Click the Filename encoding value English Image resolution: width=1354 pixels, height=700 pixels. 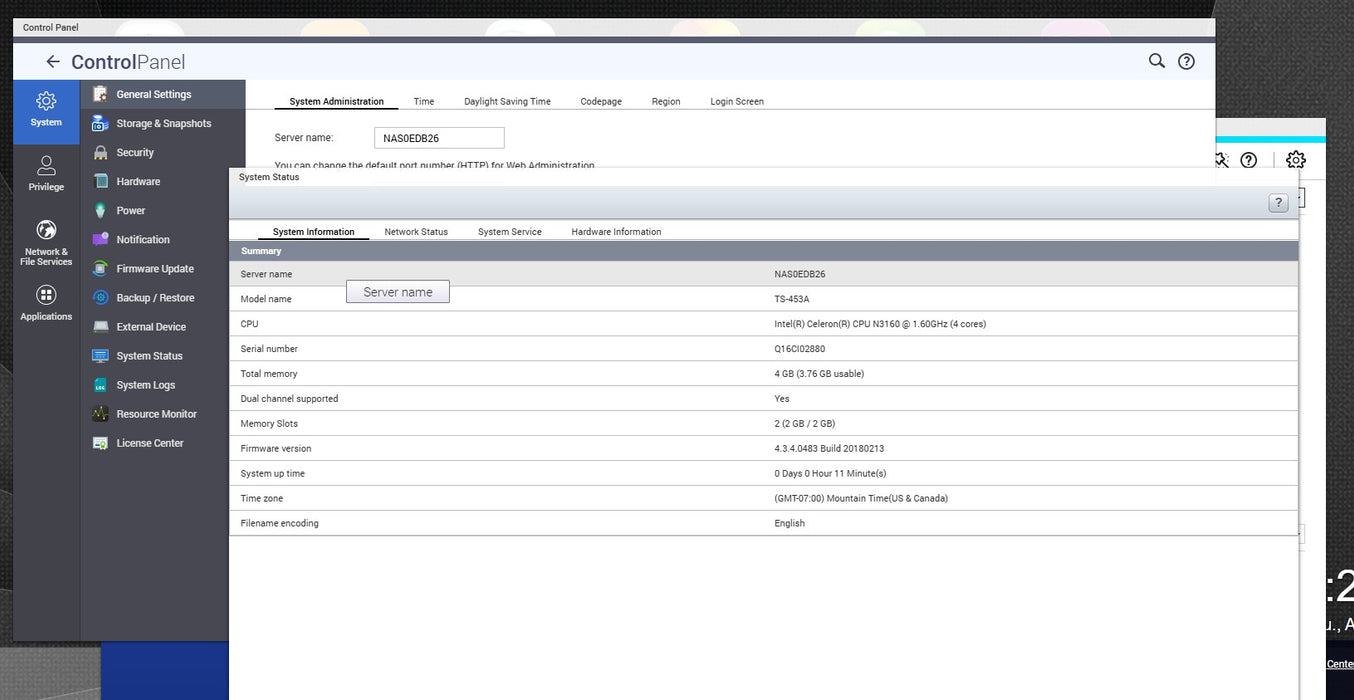pos(789,524)
